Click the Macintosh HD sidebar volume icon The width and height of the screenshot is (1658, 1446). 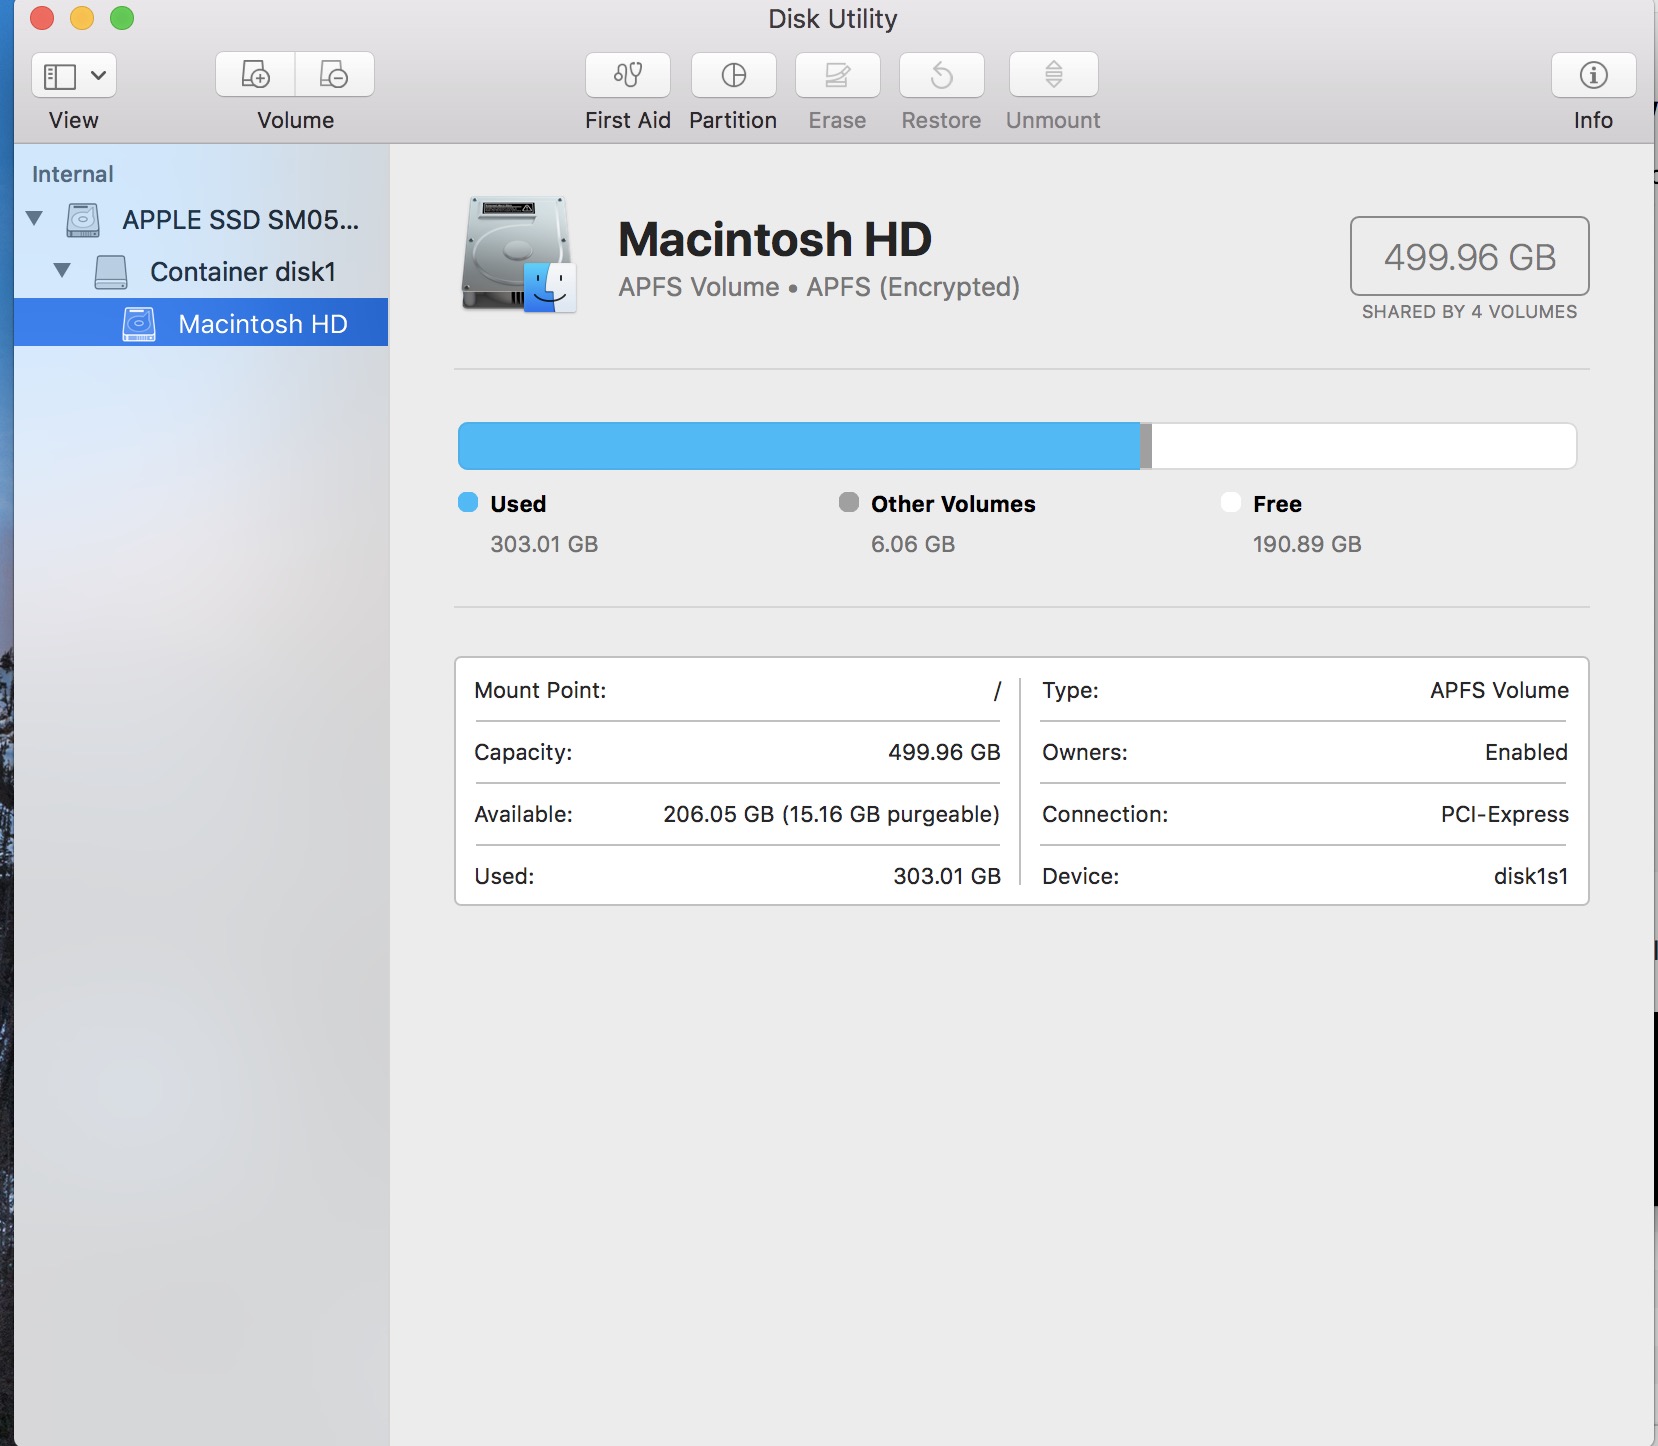pyautogui.click(x=139, y=324)
